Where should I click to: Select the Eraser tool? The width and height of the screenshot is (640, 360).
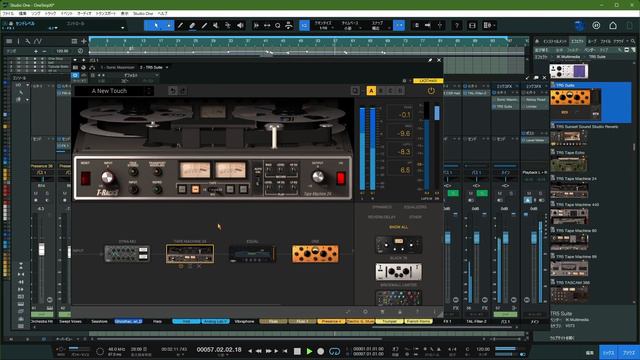click(192, 25)
